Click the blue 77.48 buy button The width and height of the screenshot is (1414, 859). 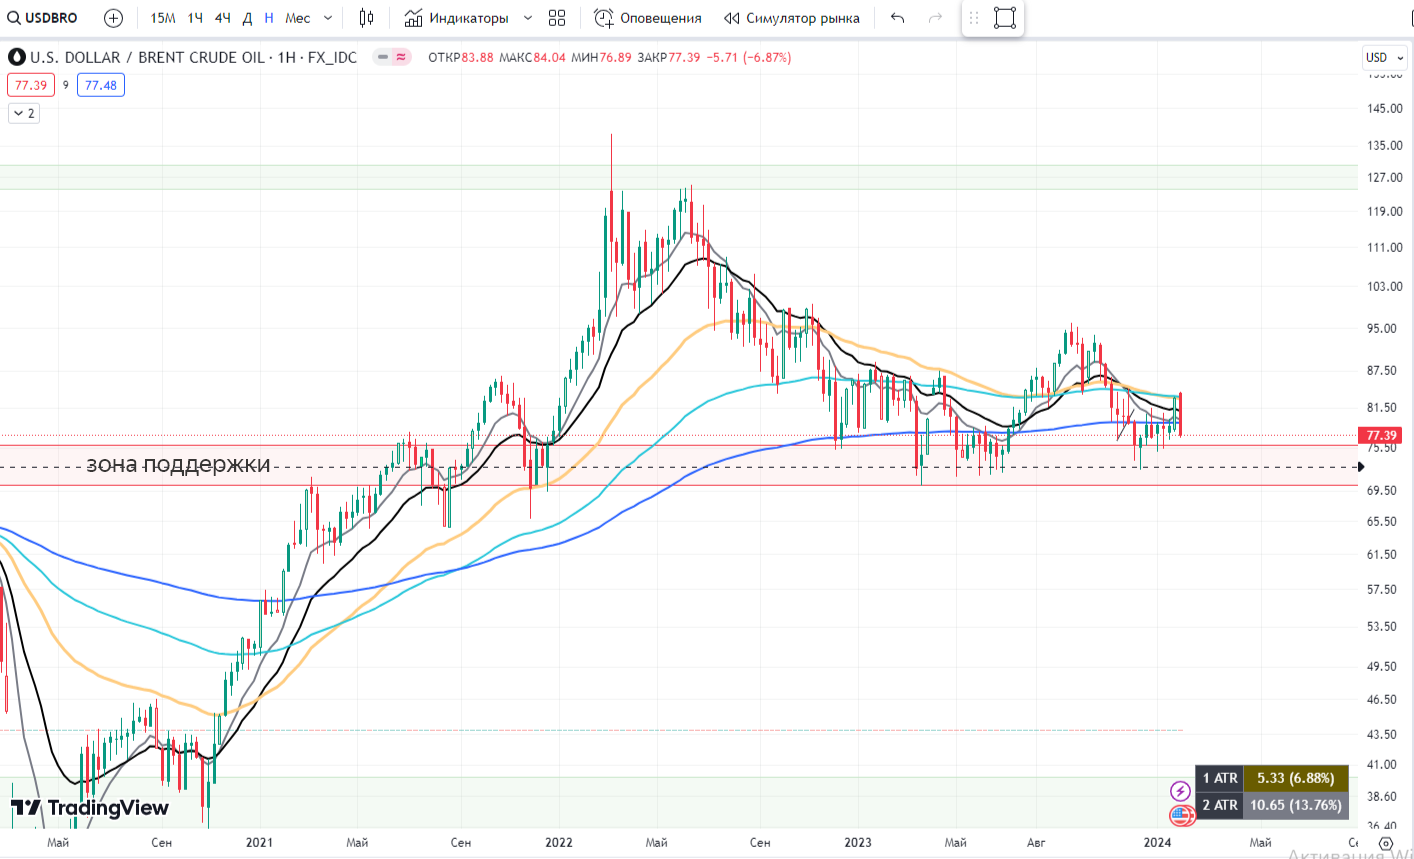(101, 85)
